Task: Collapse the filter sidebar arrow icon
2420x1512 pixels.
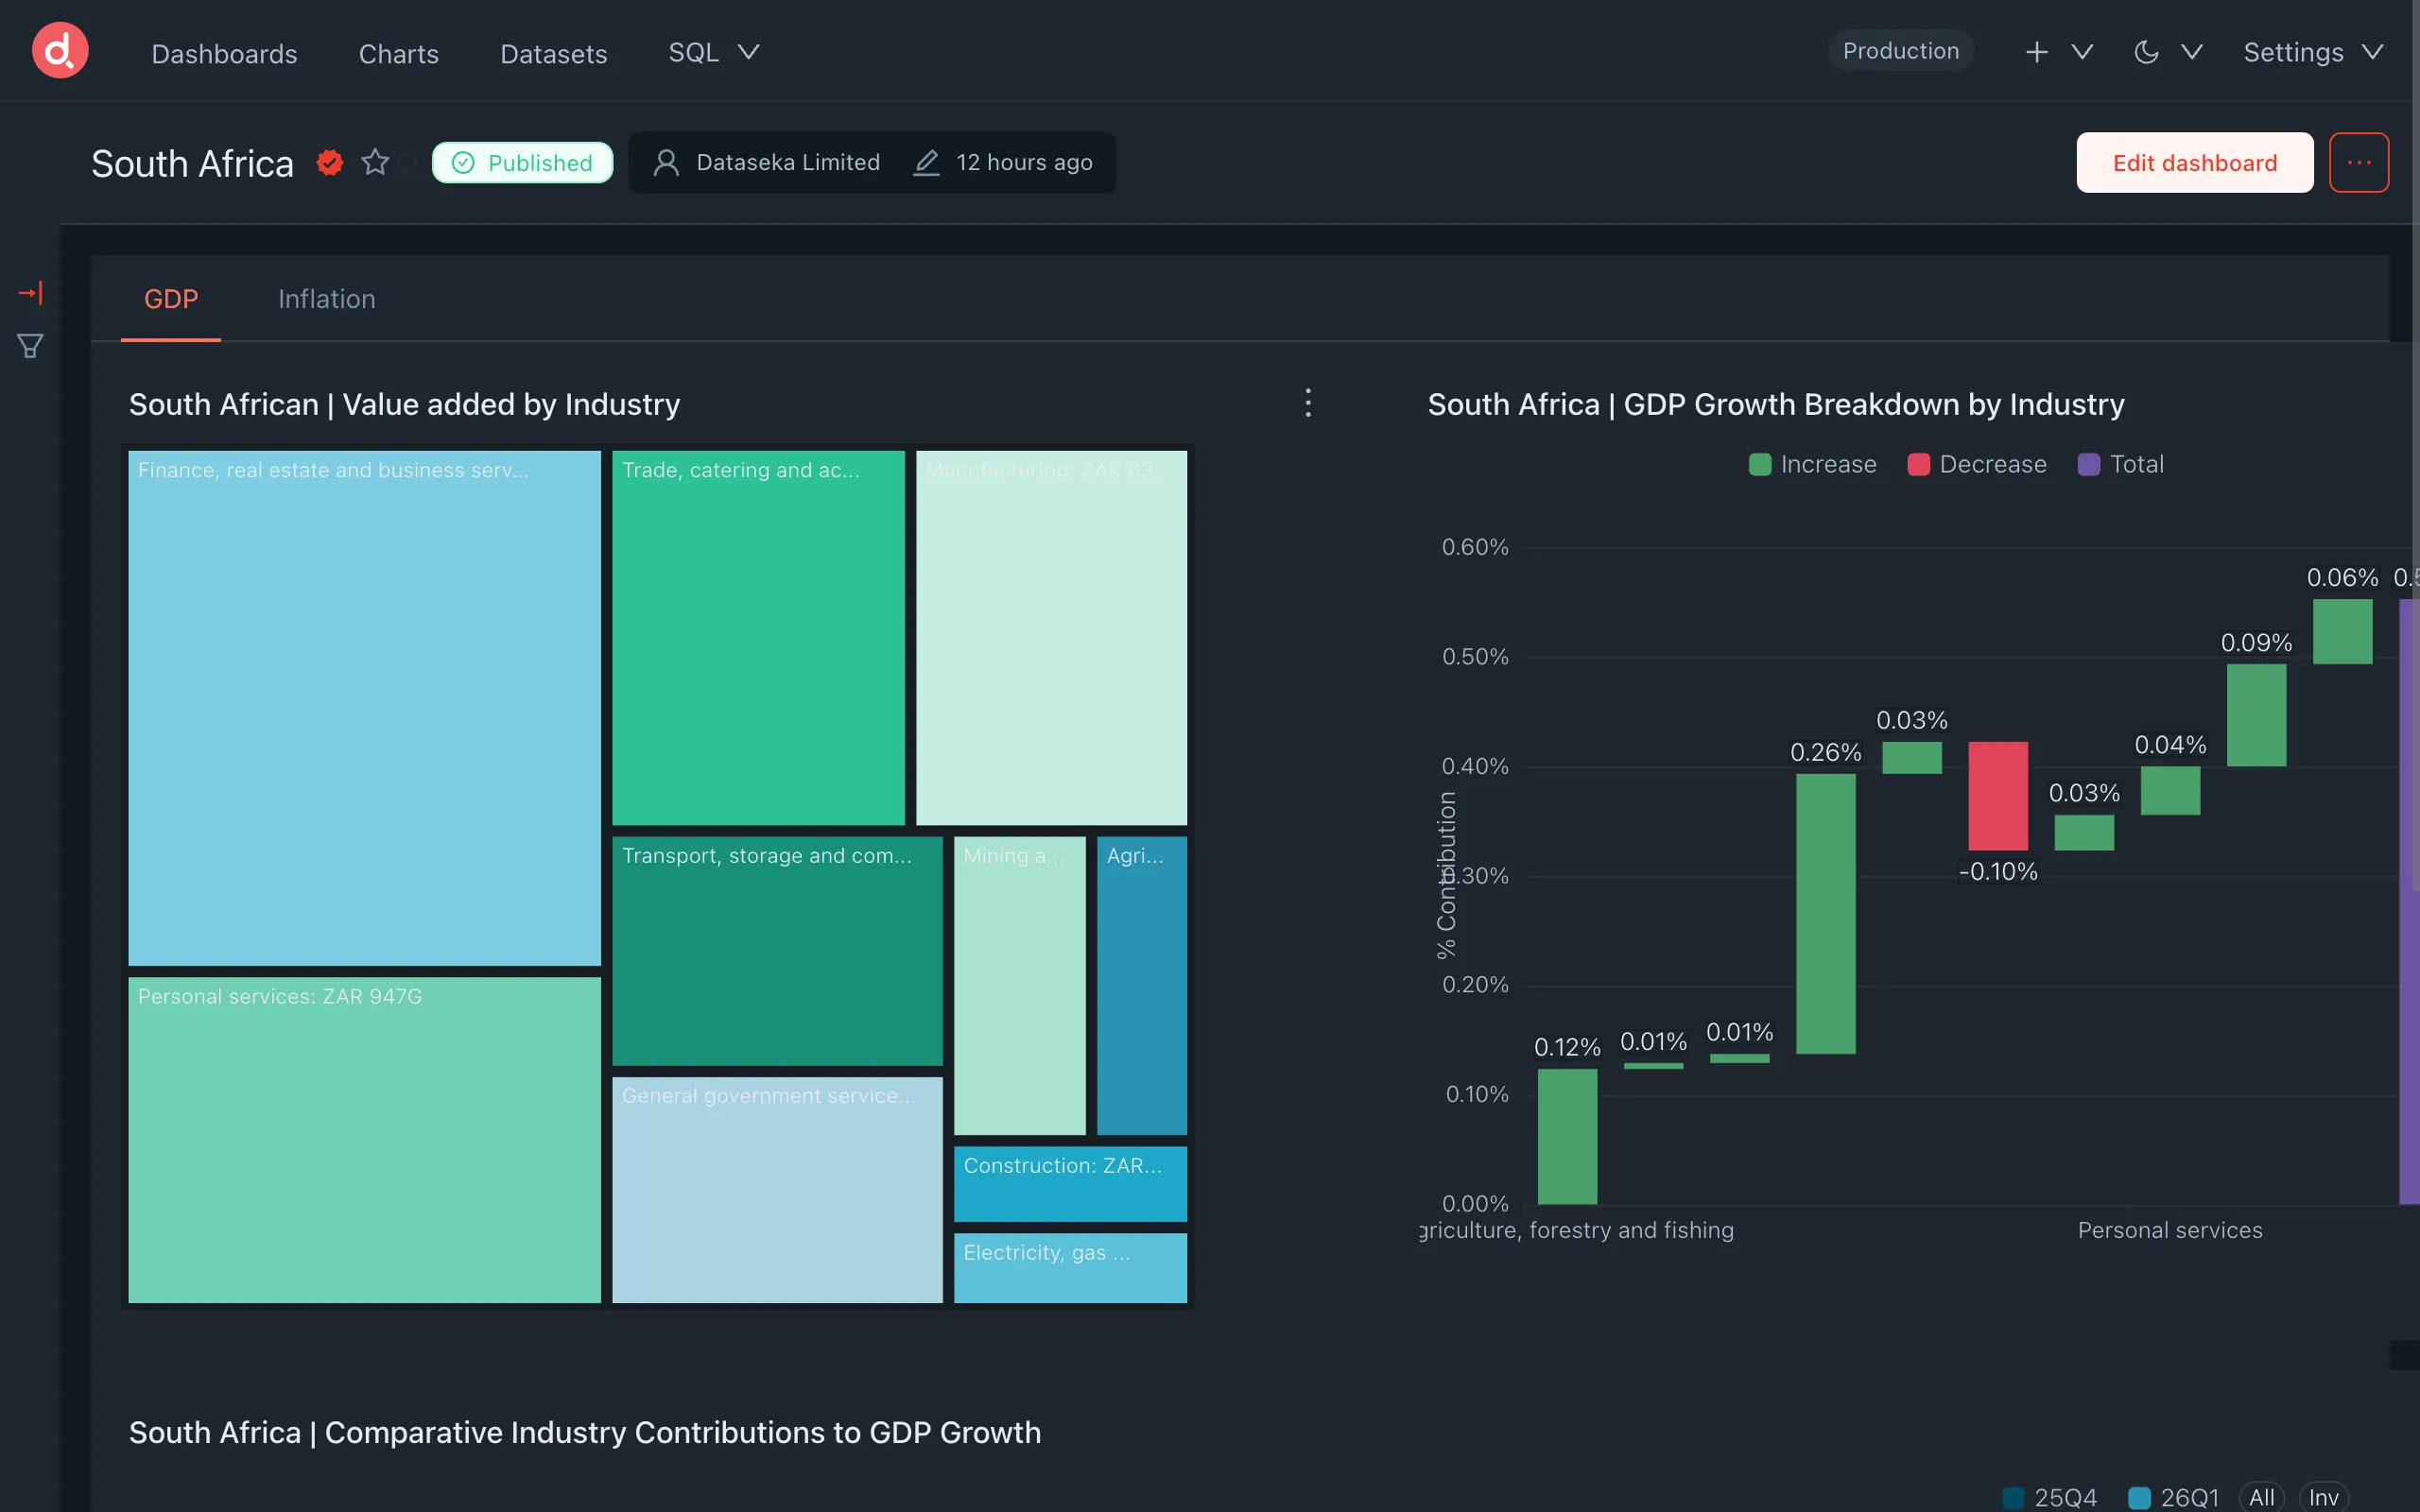Action: point(30,293)
